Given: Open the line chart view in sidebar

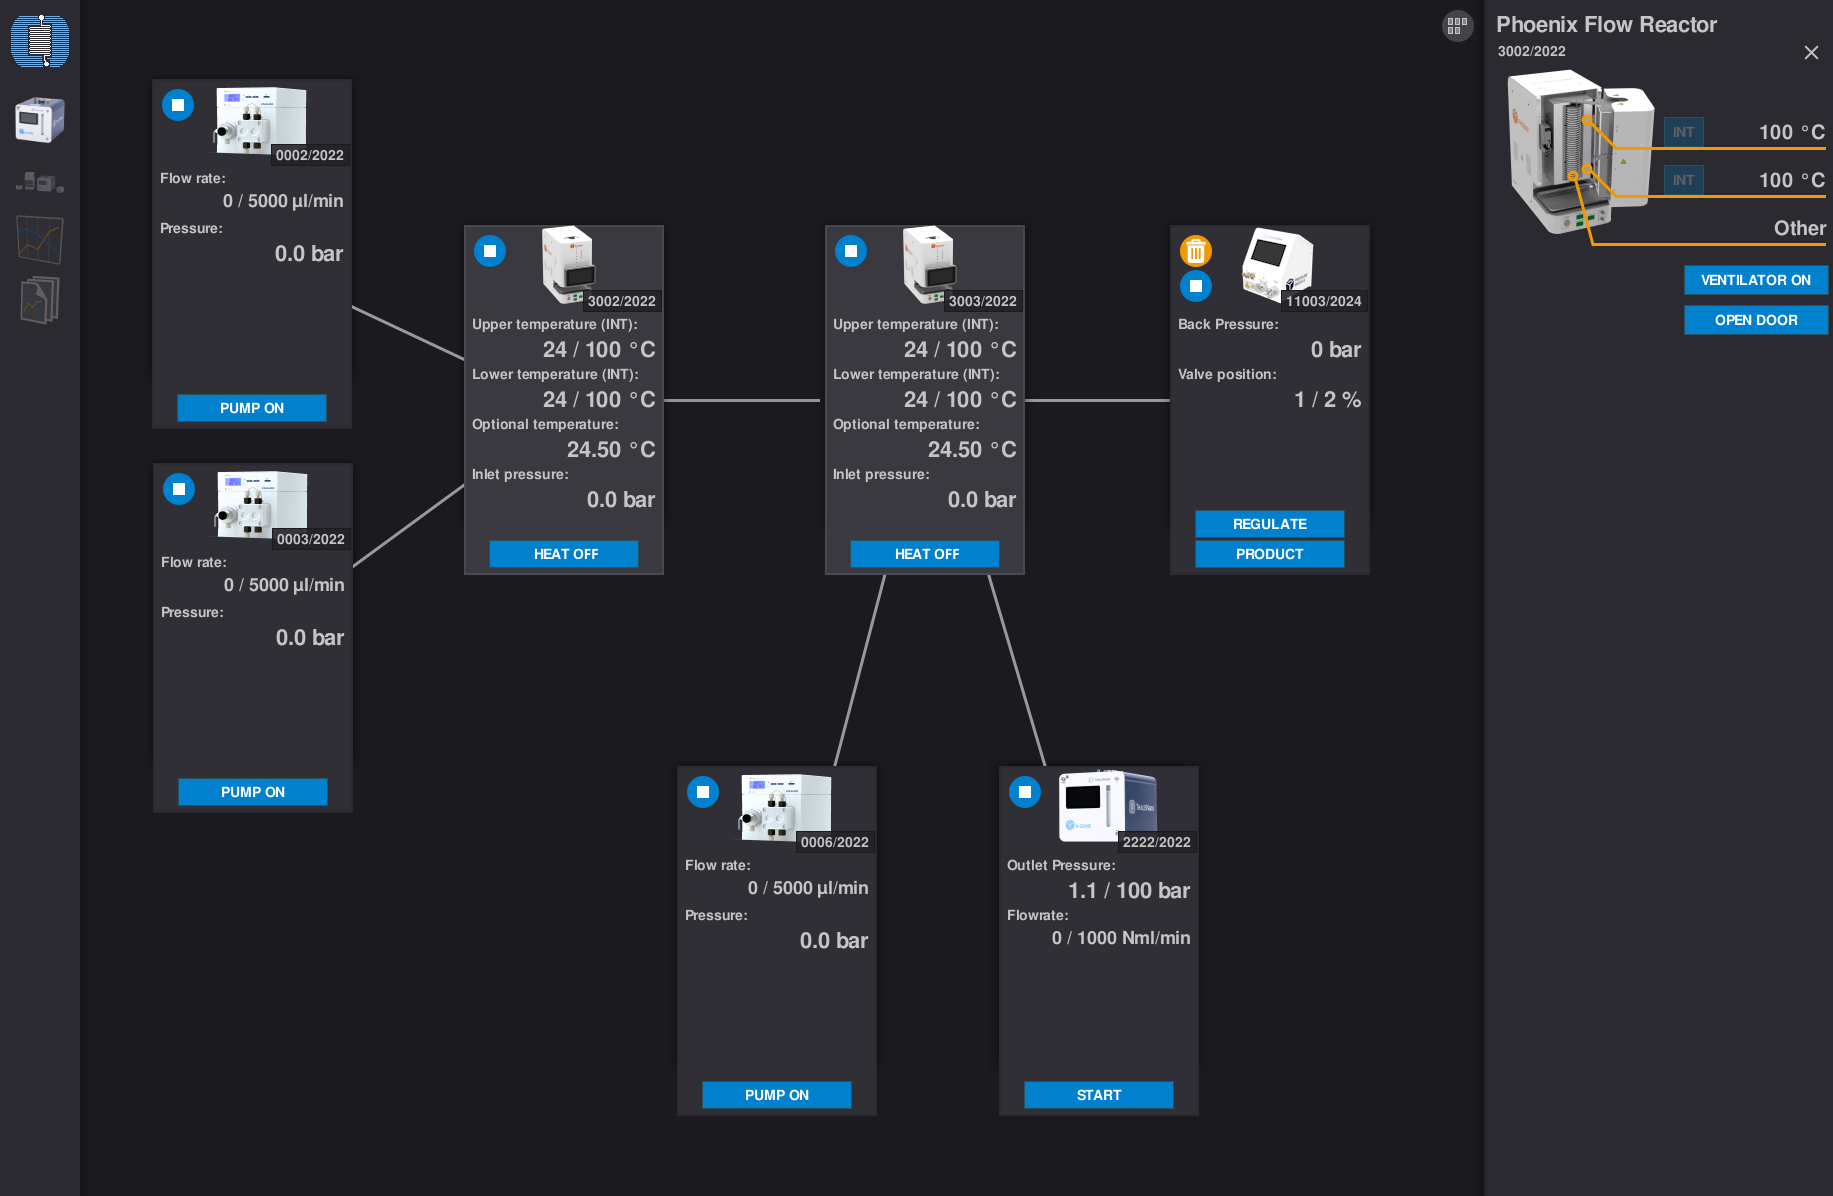Looking at the screenshot, I should click(x=40, y=240).
